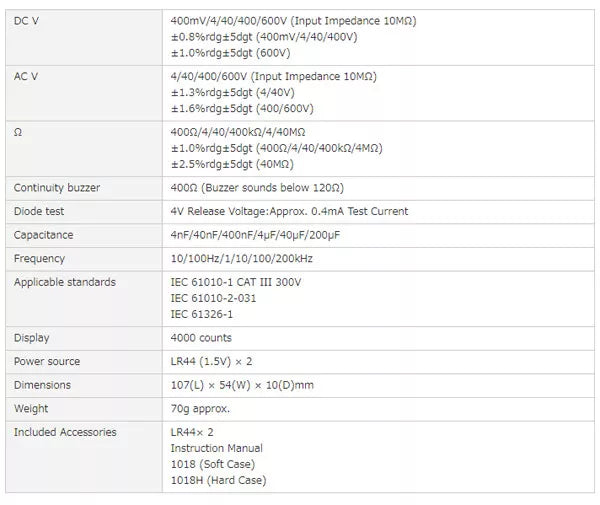The height and width of the screenshot is (505, 600).
Task: Select the 4000 counts value
Action: pos(201,338)
